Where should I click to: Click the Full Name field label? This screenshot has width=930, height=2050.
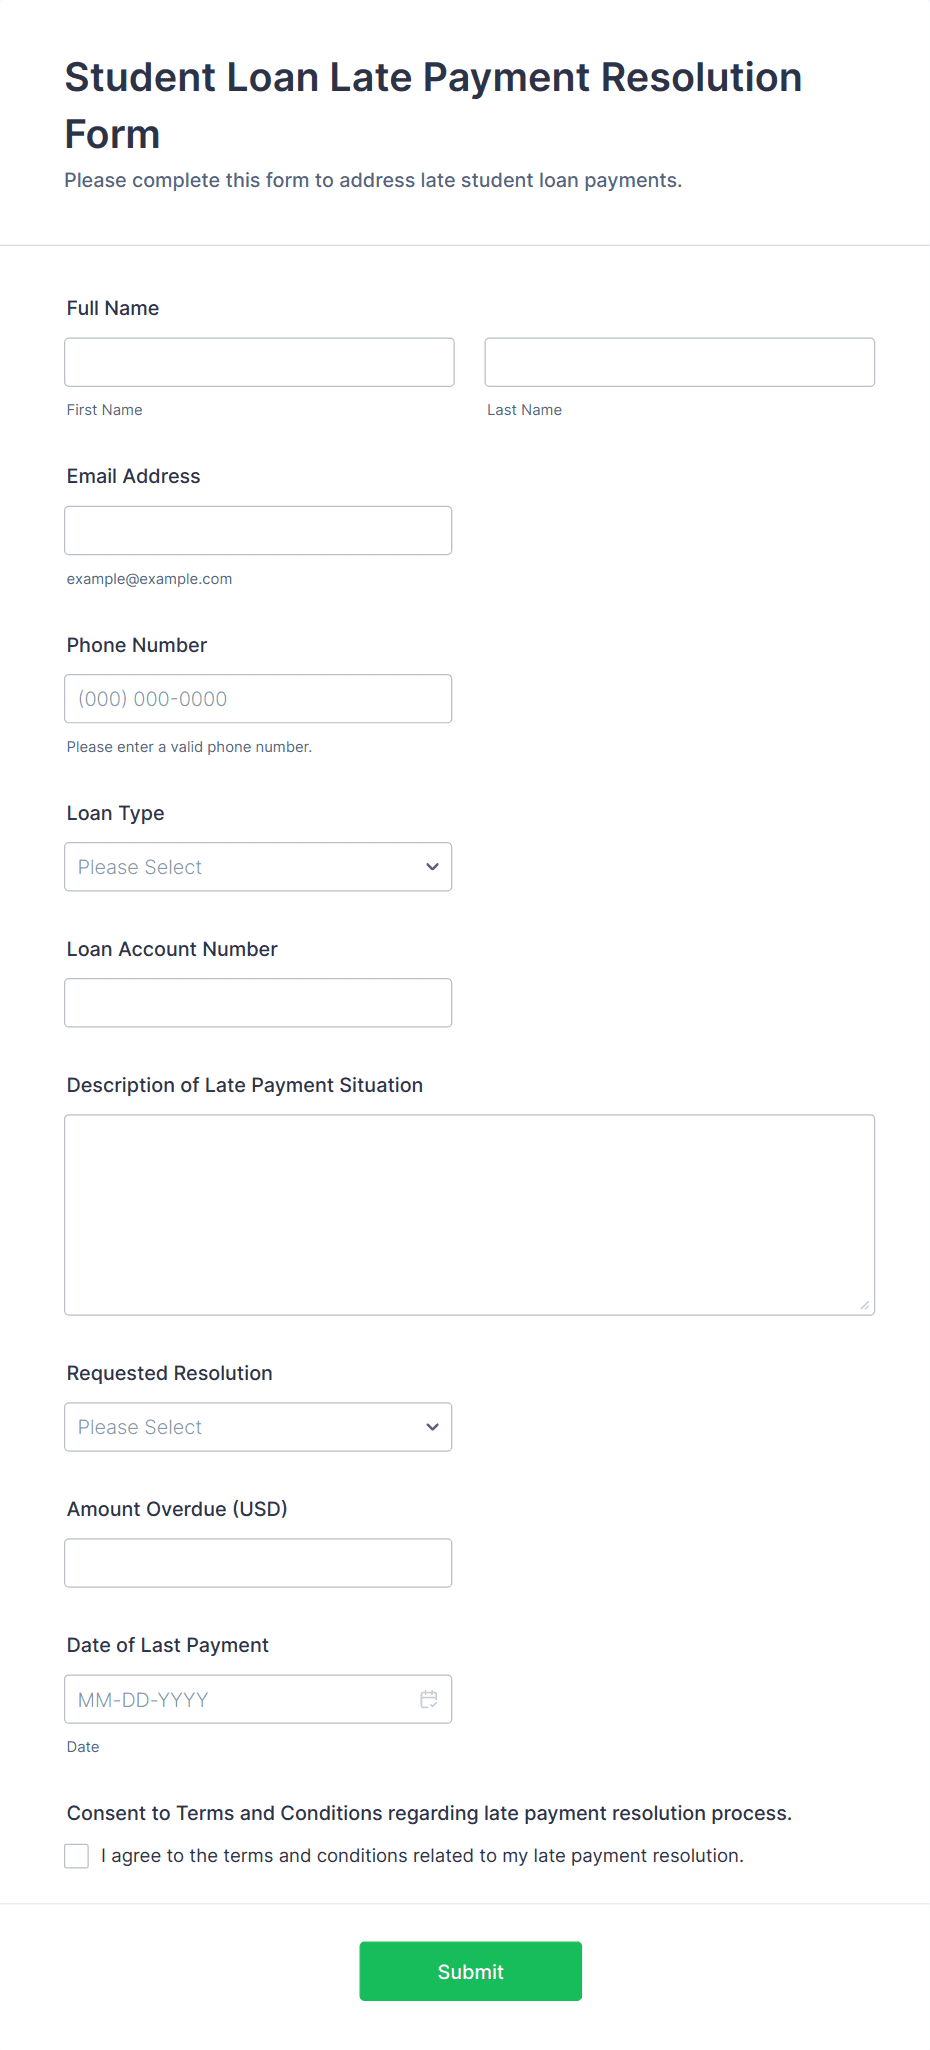(113, 308)
